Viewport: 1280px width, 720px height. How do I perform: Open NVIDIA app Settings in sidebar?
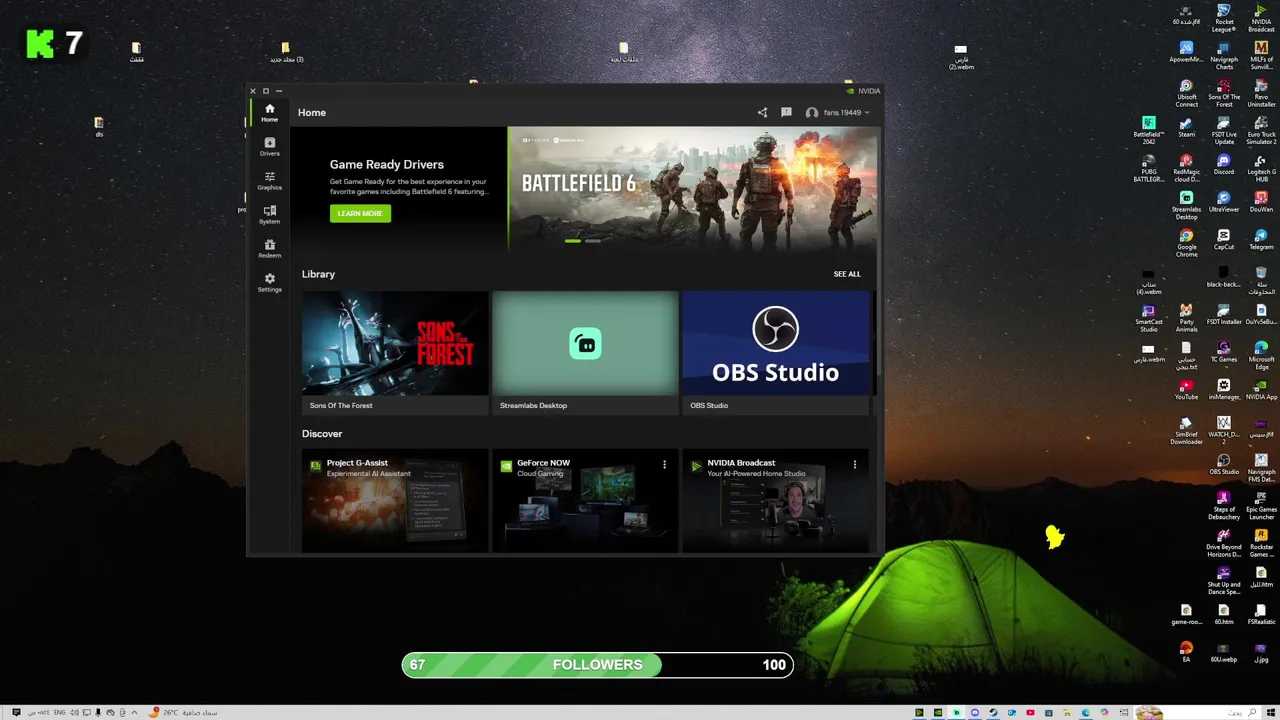point(269,283)
